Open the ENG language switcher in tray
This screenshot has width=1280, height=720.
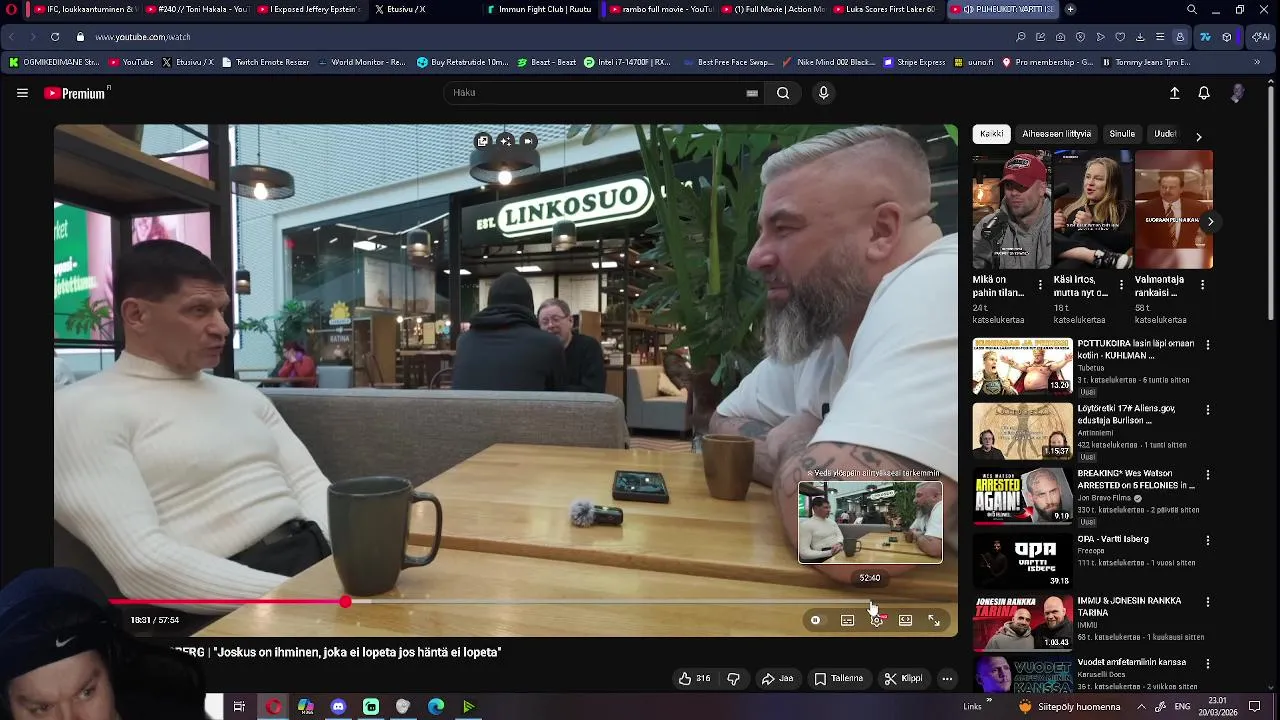(x=1182, y=707)
